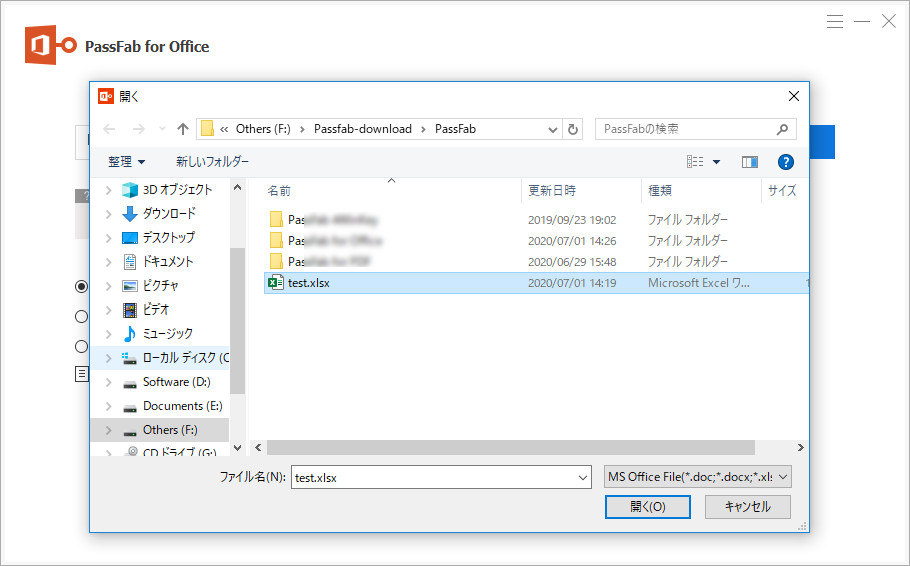The height and width of the screenshot is (566, 910).
Task: Sort by 更新日時 column header
Action: (552, 190)
